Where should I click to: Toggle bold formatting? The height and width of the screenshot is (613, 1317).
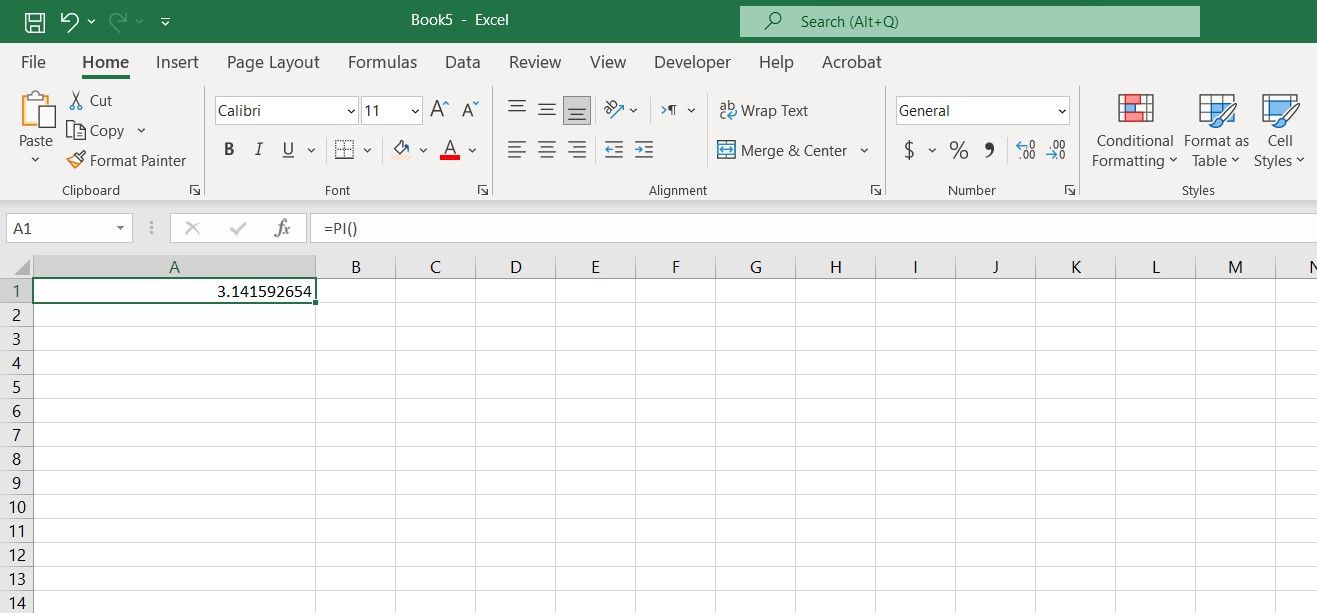pyautogui.click(x=228, y=149)
